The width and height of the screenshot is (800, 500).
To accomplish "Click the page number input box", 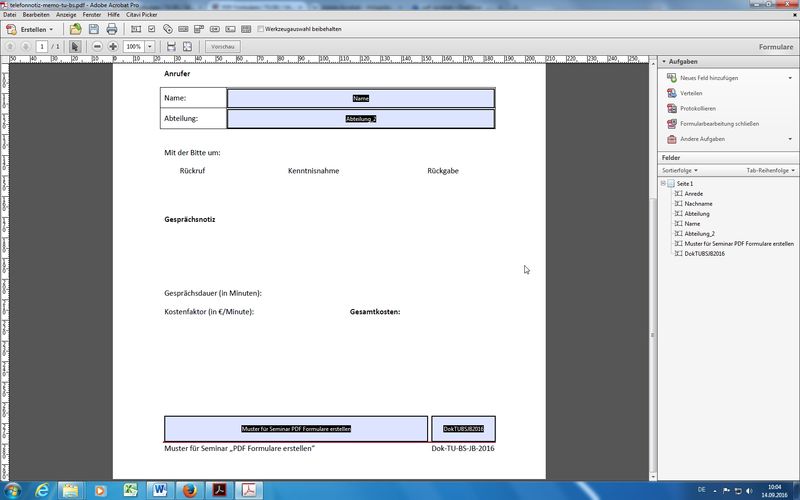I will [42, 46].
